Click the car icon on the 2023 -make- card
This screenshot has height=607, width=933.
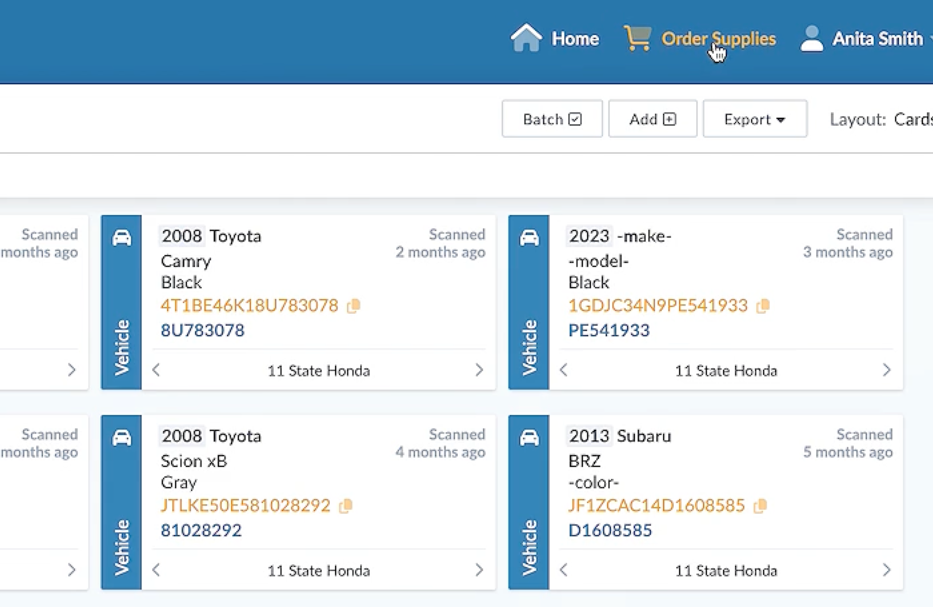tap(529, 238)
